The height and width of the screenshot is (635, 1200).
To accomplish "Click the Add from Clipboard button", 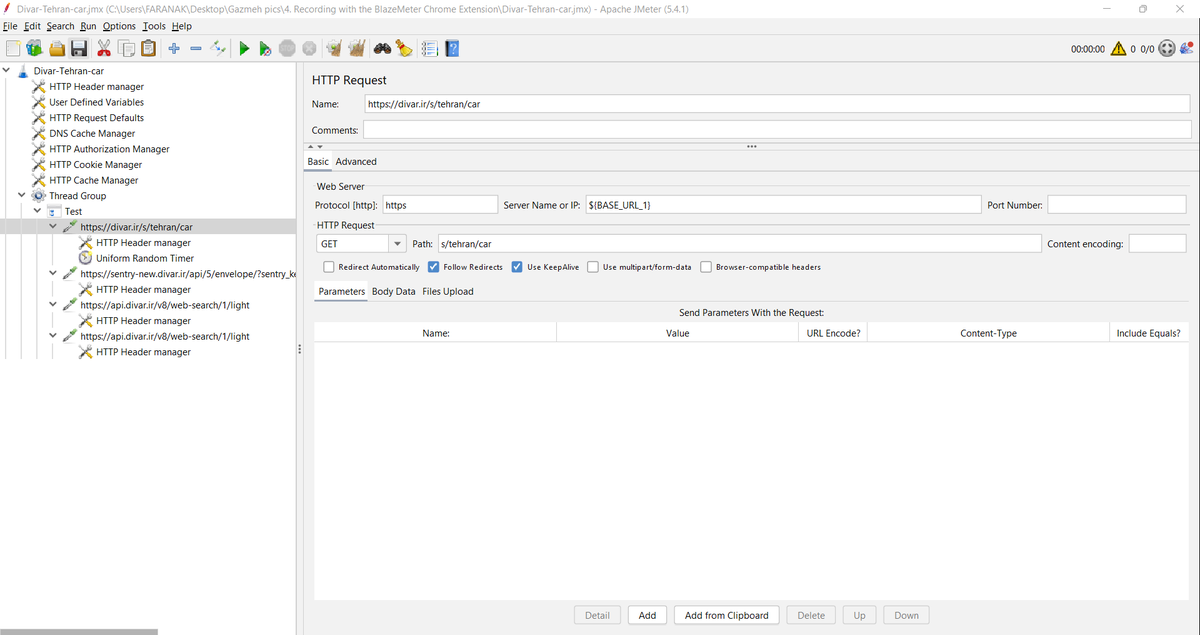I will pyautogui.click(x=726, y=615).
